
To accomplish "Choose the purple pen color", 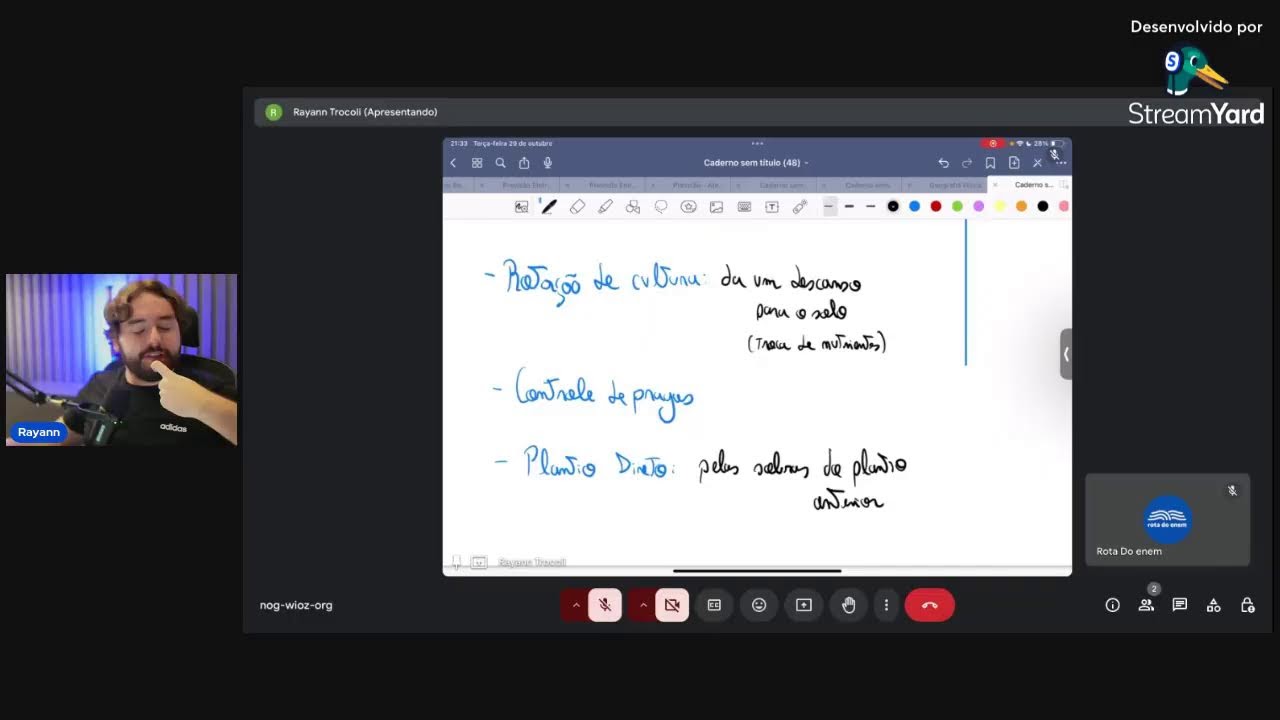I will click(x=979, y=206).
